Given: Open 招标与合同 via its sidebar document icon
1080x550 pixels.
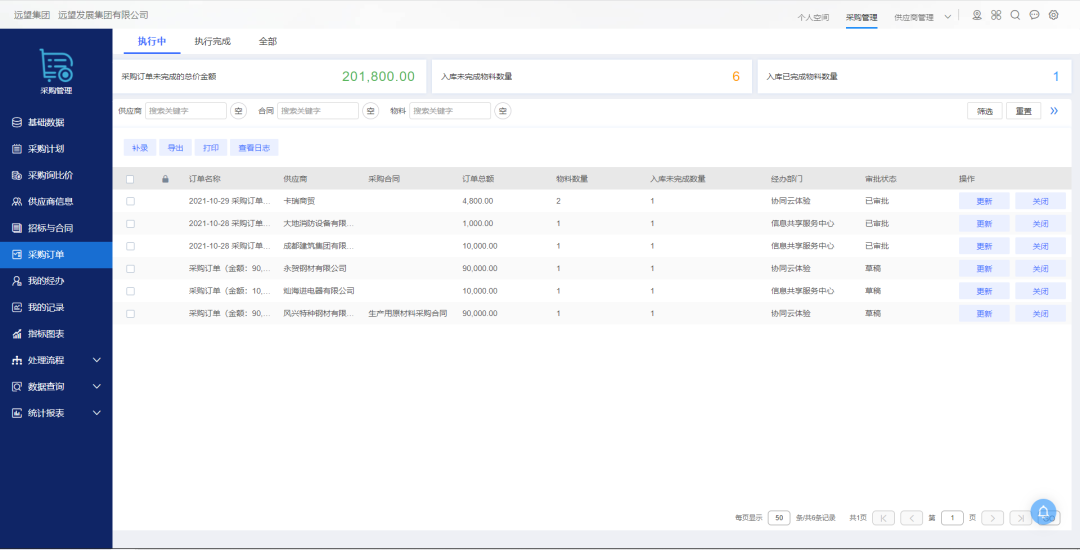Looking at the screenshot, I should click(x=17, y=228).
